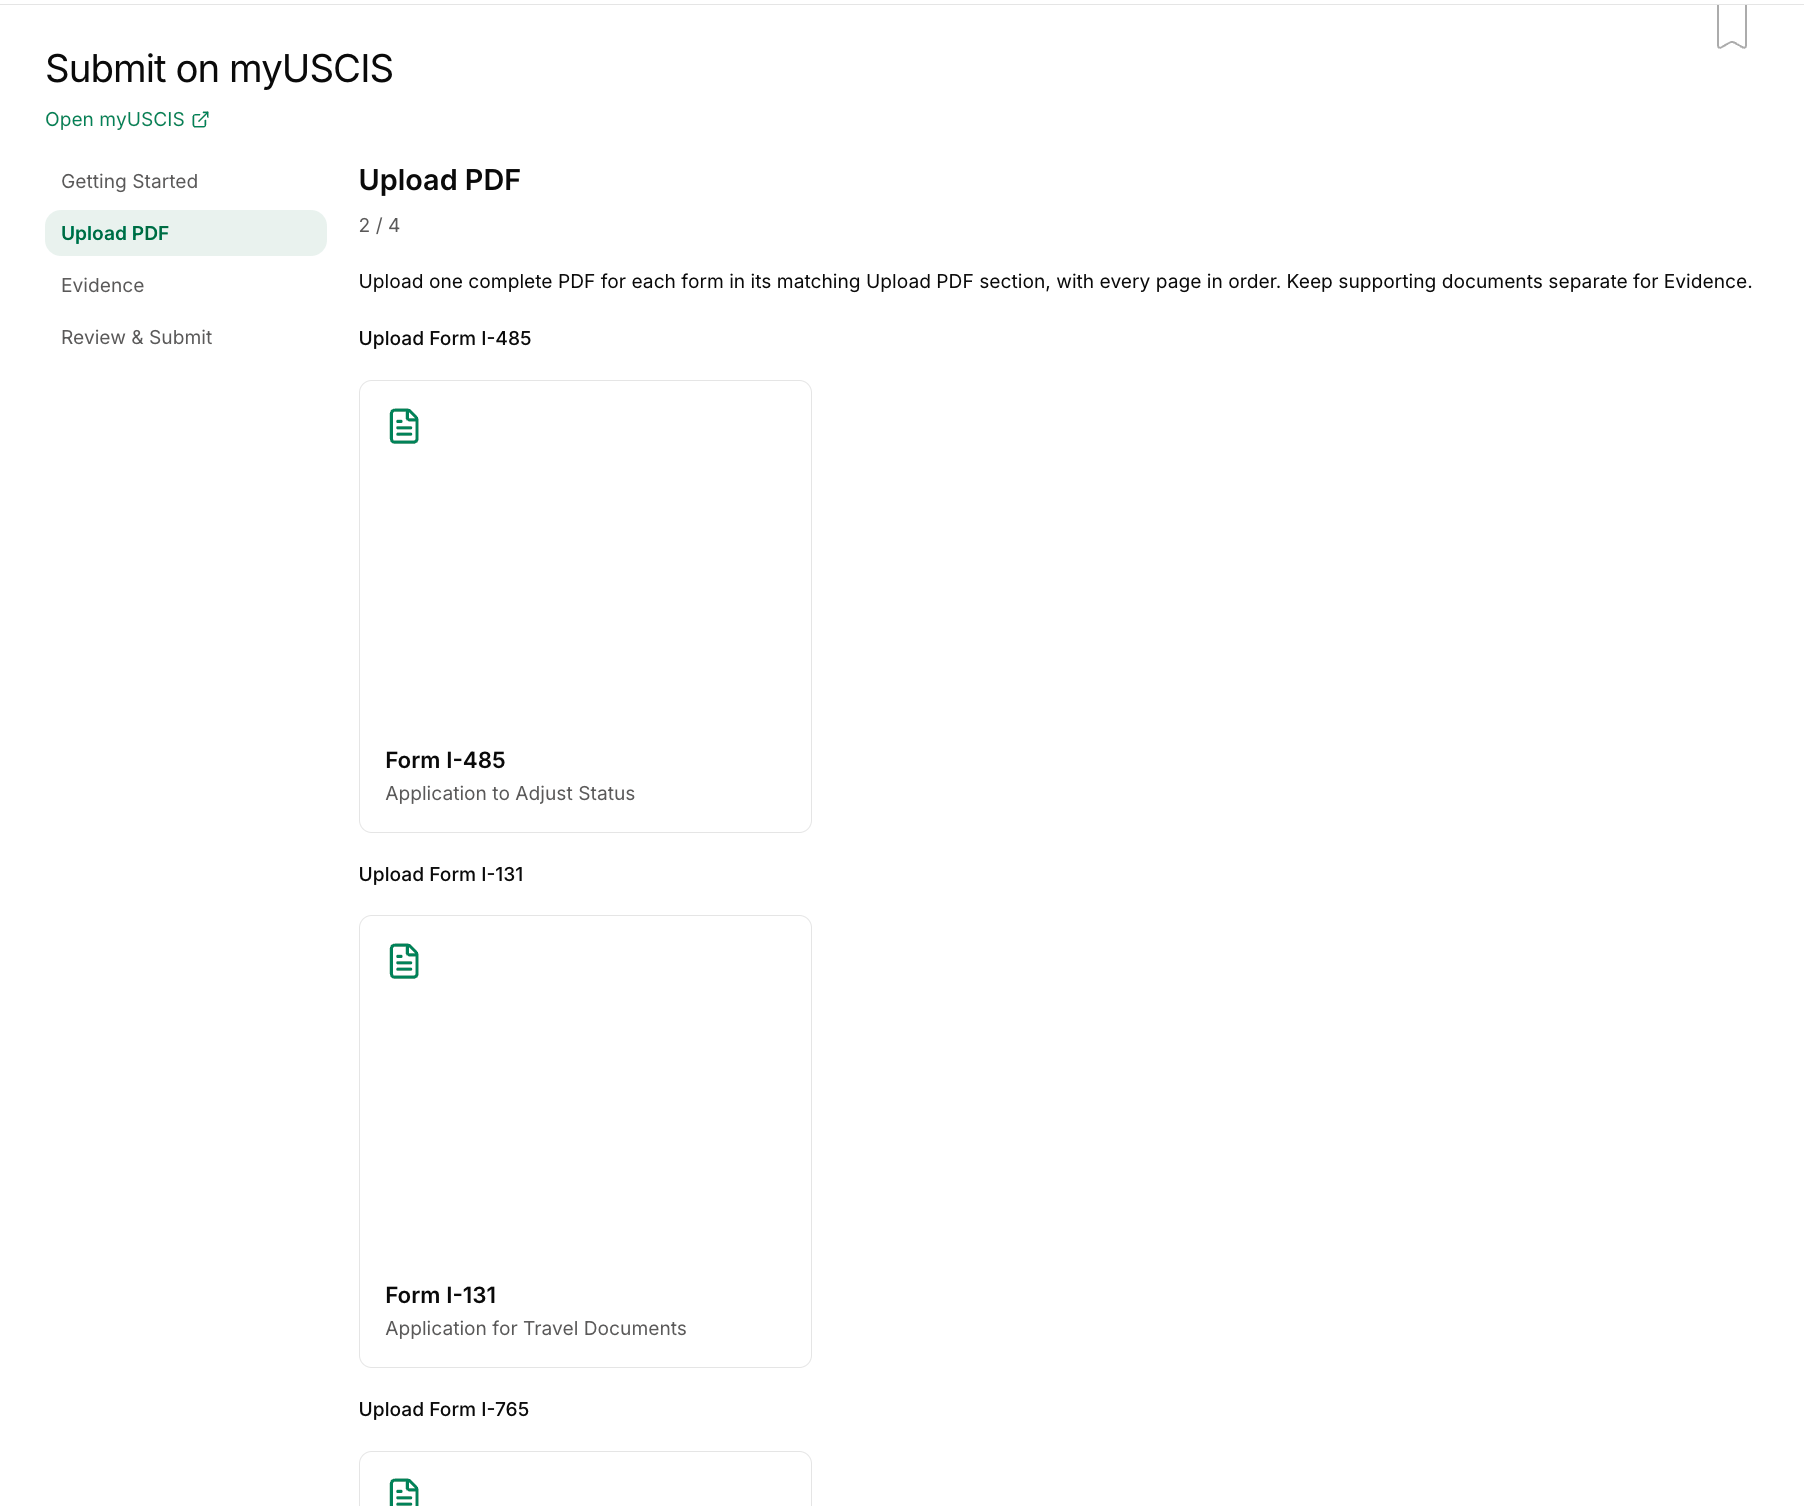
Task: Click document icon in Form I-131 card
Action: pyautogui.click(x=404, y=961)
